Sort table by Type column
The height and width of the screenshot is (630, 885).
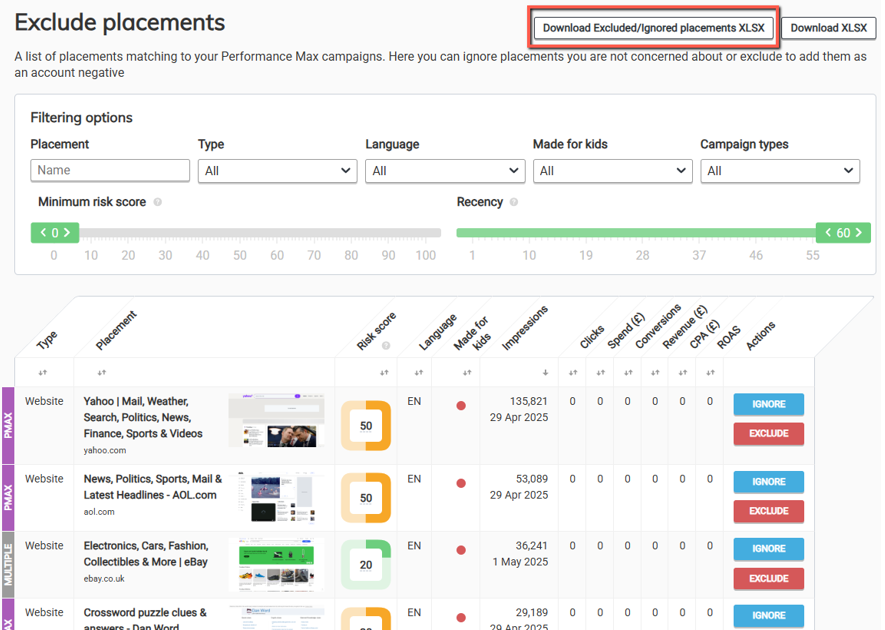(x=43, y=372)
